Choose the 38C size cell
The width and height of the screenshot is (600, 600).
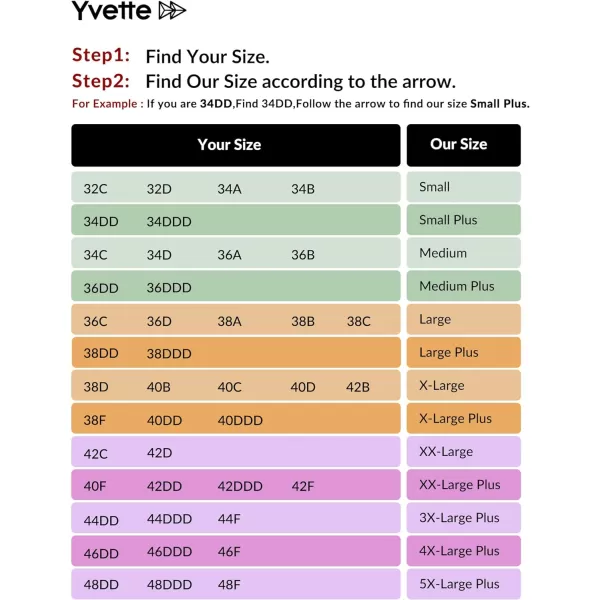pyautogui.click(x=359, y=322)
